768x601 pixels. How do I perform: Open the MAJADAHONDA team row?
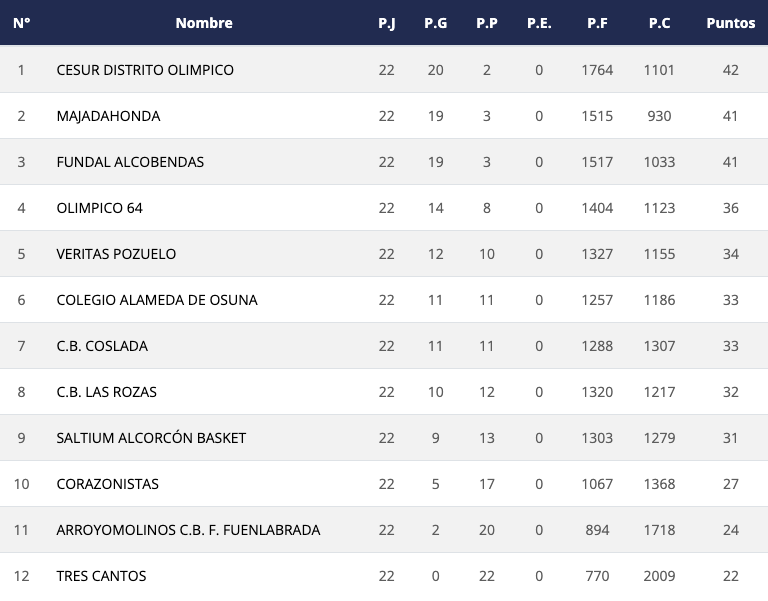pos(108,116)
